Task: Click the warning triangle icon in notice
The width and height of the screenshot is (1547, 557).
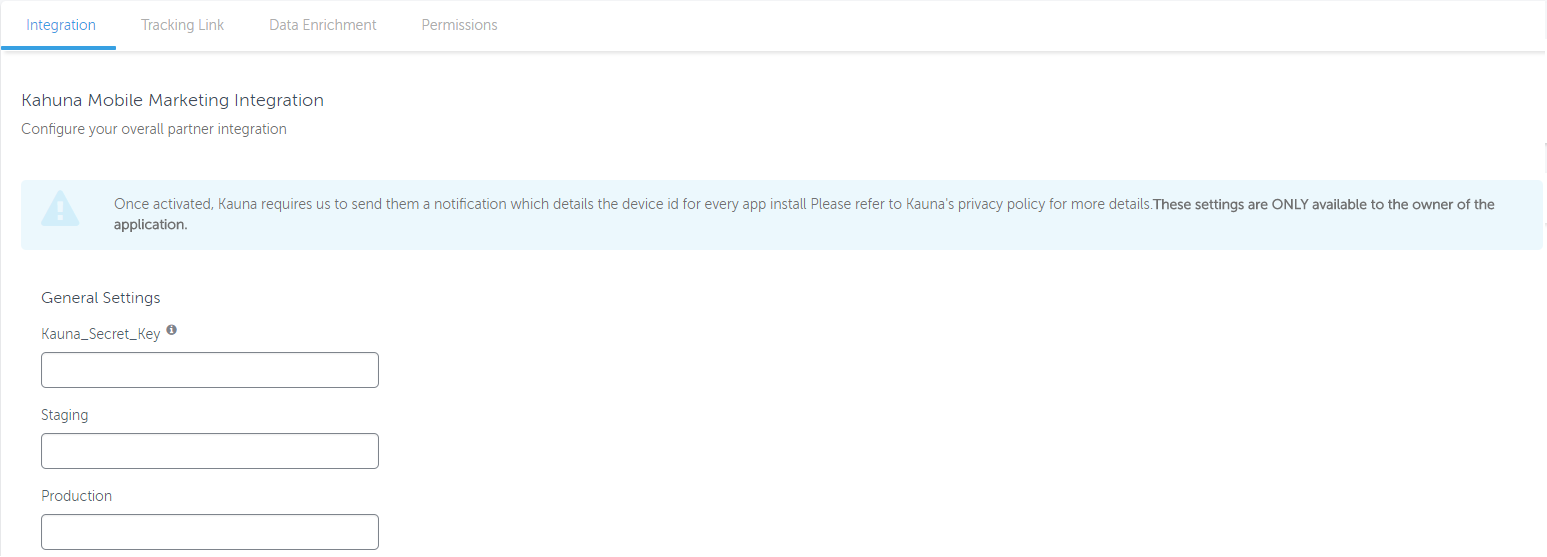Action: [60, 209]
